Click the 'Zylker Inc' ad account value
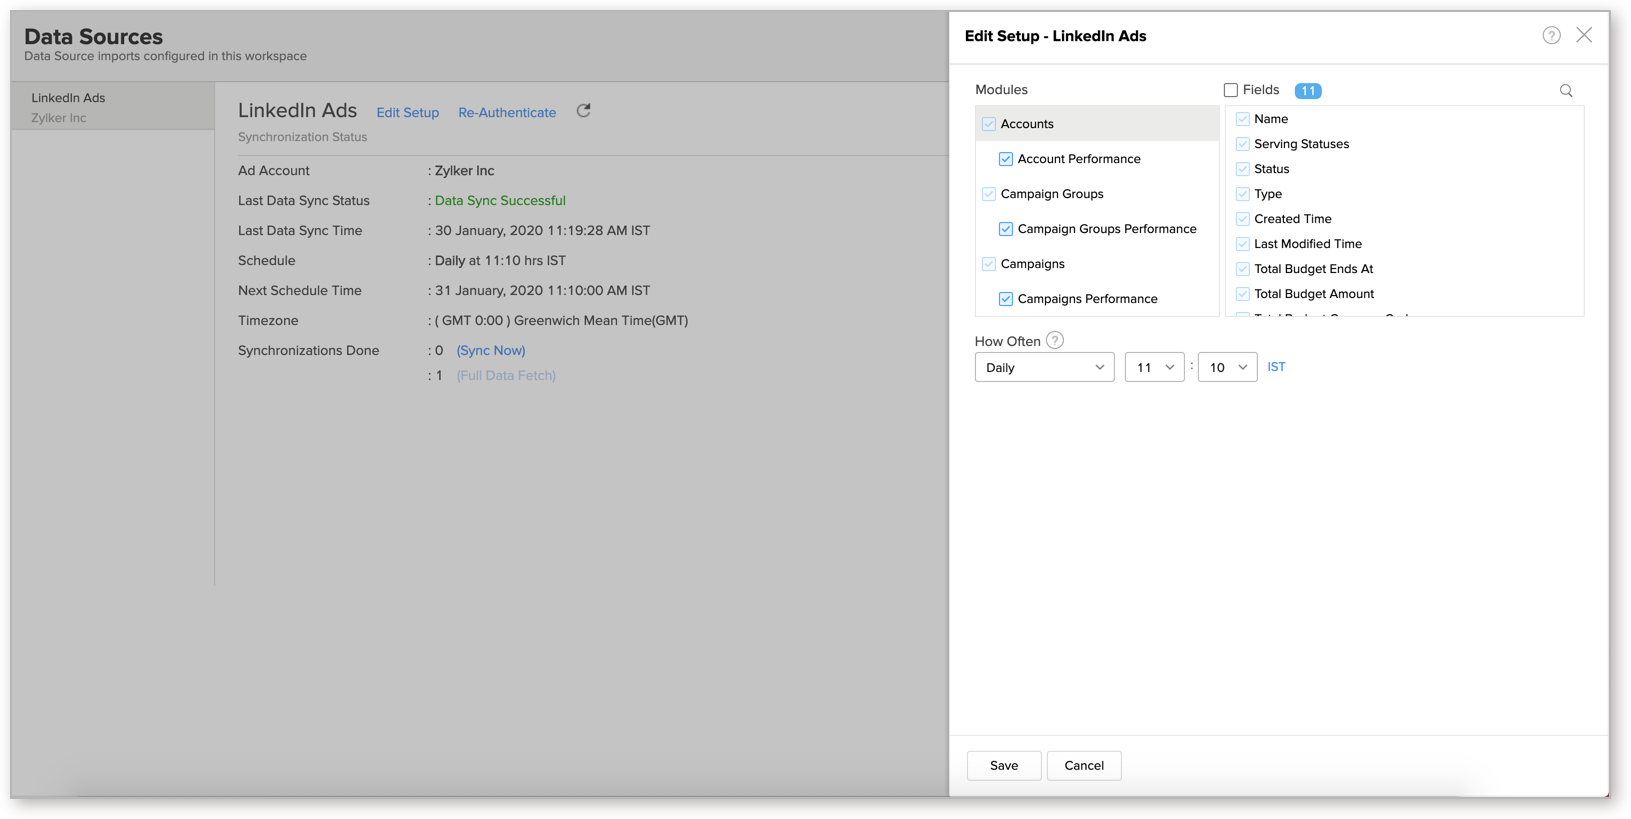The image size is (1631, 819). [x=464, y=171]
